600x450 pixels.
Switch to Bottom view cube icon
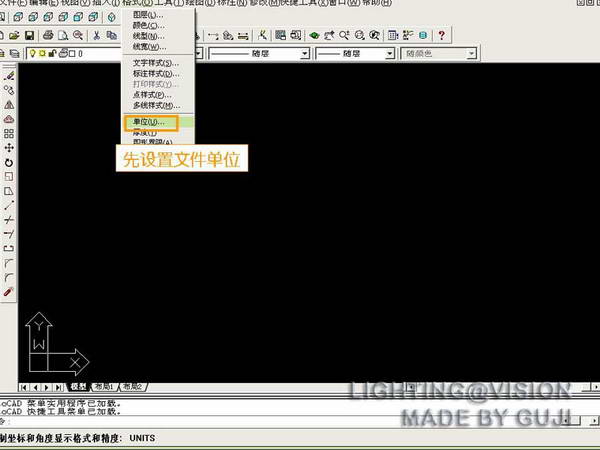(33, 17)
